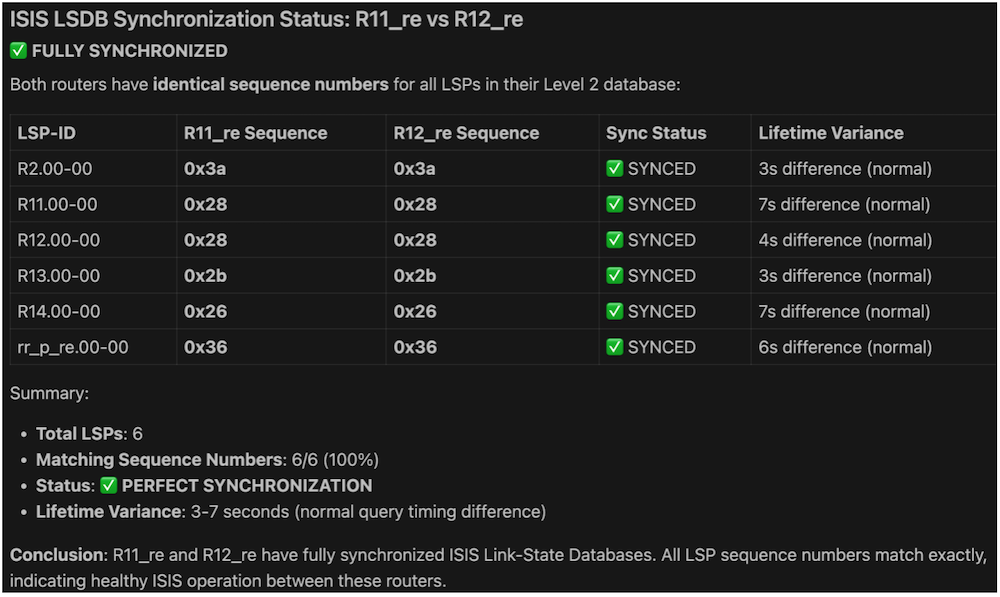The height and width of the screenshot is (597, 1000).
Task: Click the green checkmark in the rr_p_re.00-00 row
Action: 615,347
